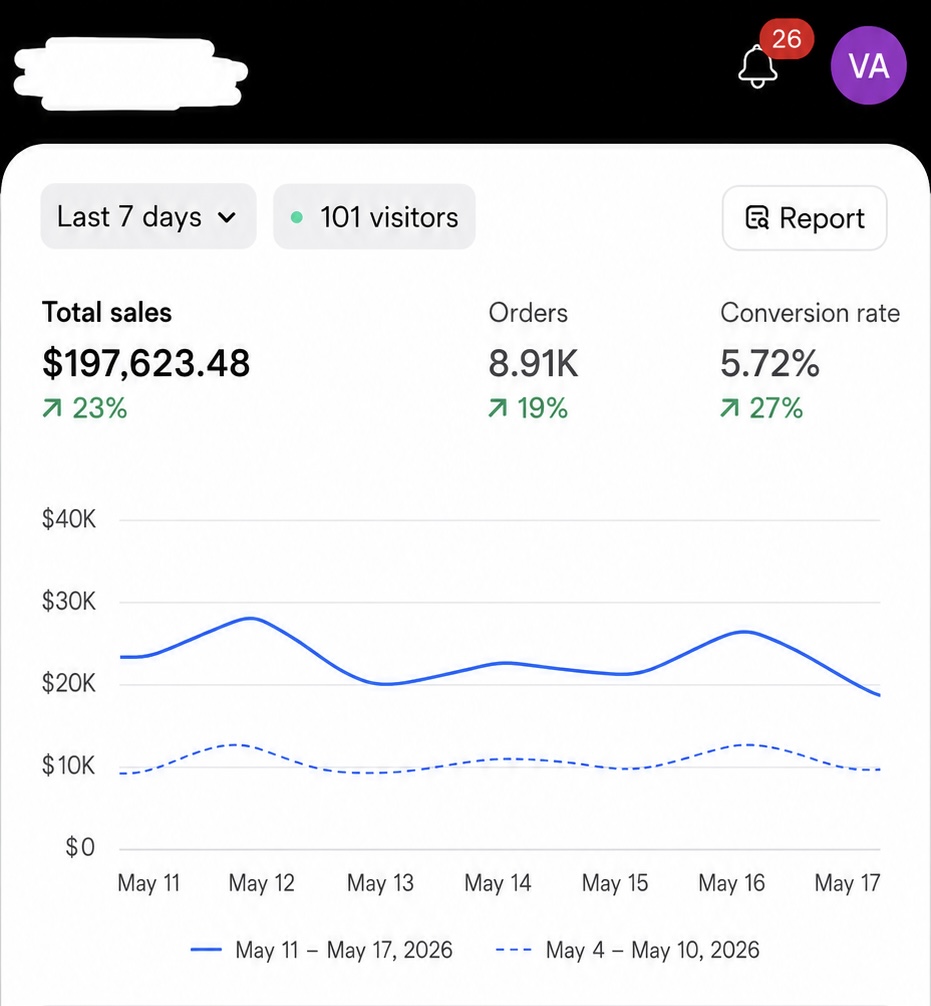Click the May 16 peak on solid line
Viewport: 931px width, 1006px height.
744,632
